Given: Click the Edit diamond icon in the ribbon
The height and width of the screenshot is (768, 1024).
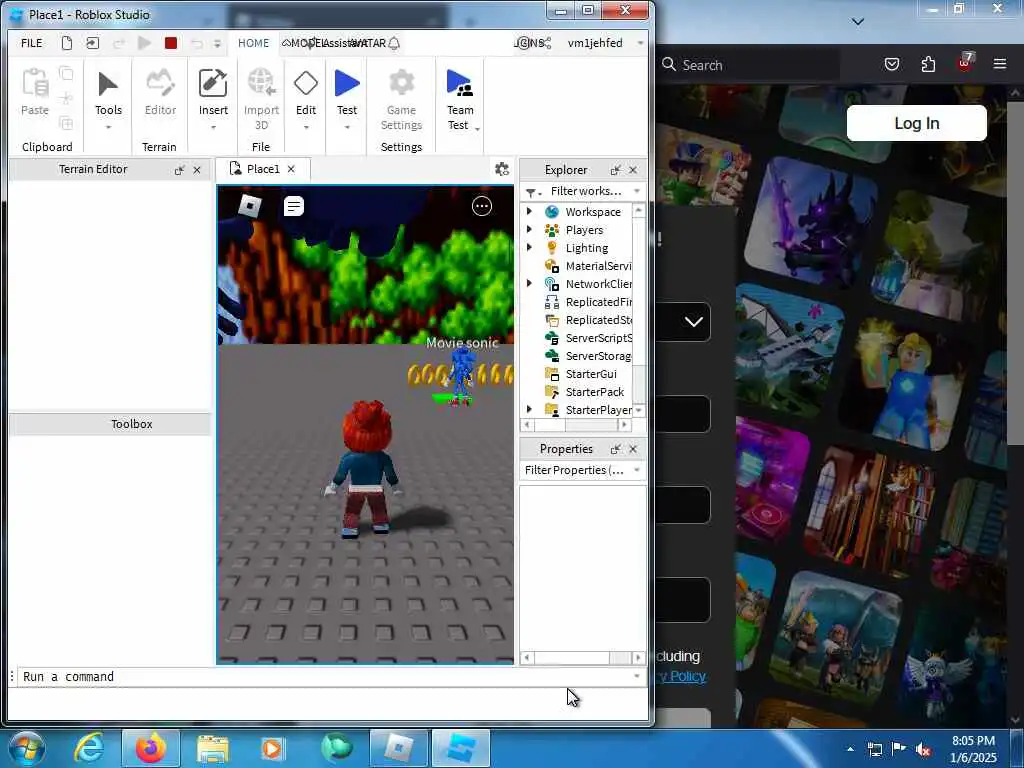Looking at the screenshot, I should [306, 84].
